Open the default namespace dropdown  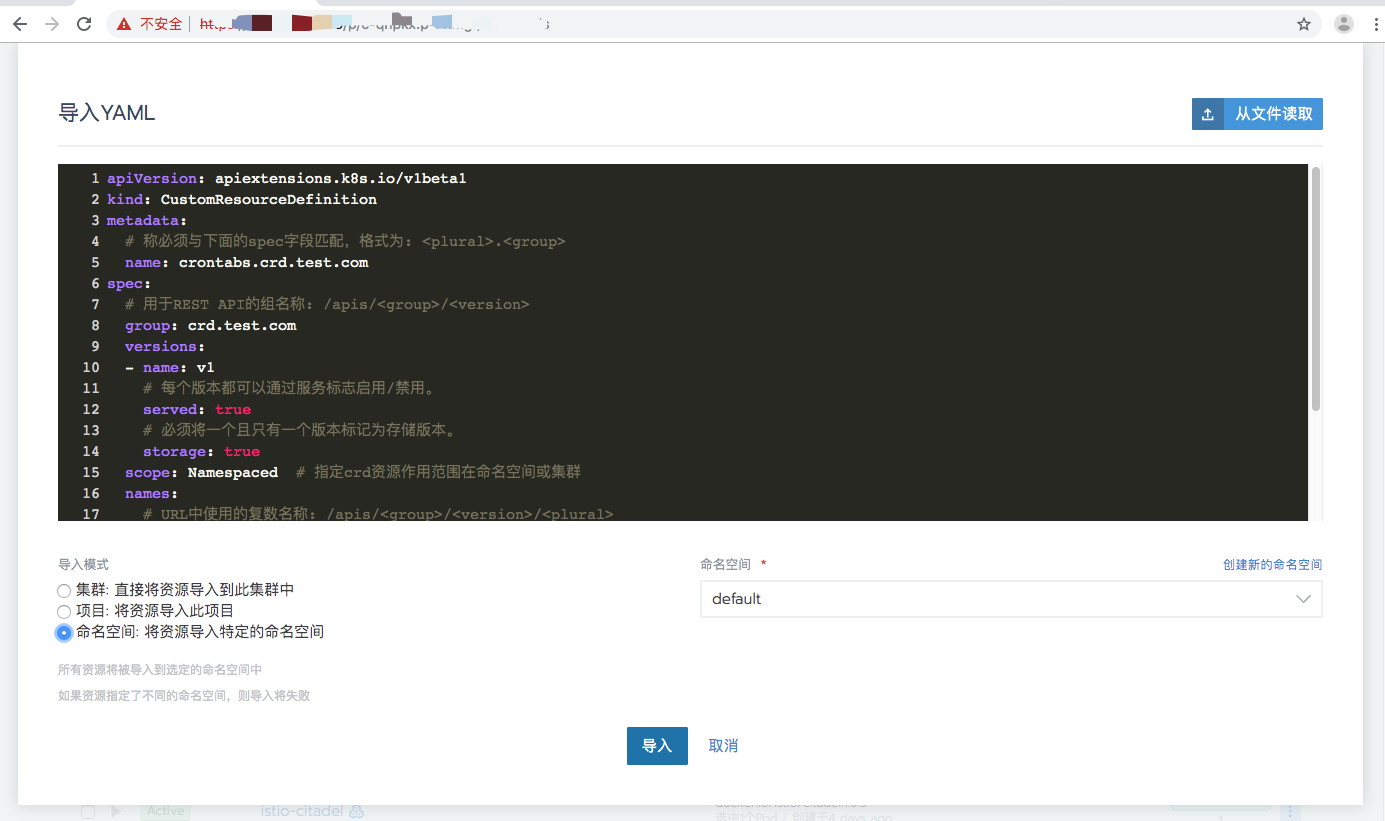point(1011,599)
